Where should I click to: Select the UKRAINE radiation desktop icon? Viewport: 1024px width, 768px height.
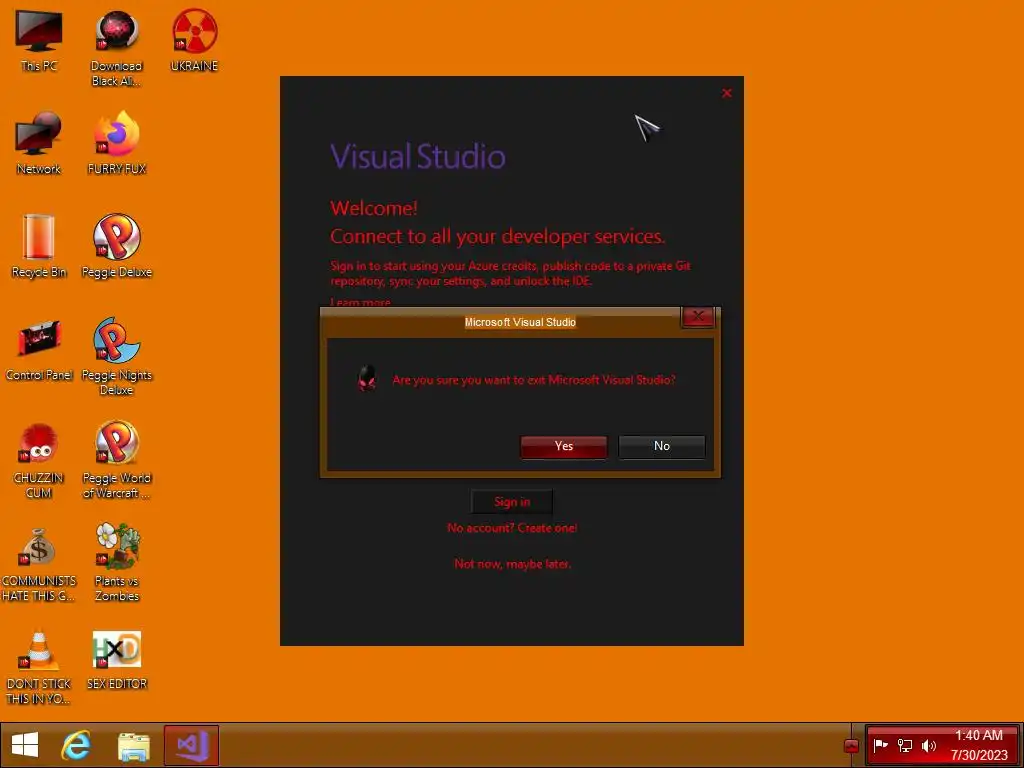click(x=194, y=40)
